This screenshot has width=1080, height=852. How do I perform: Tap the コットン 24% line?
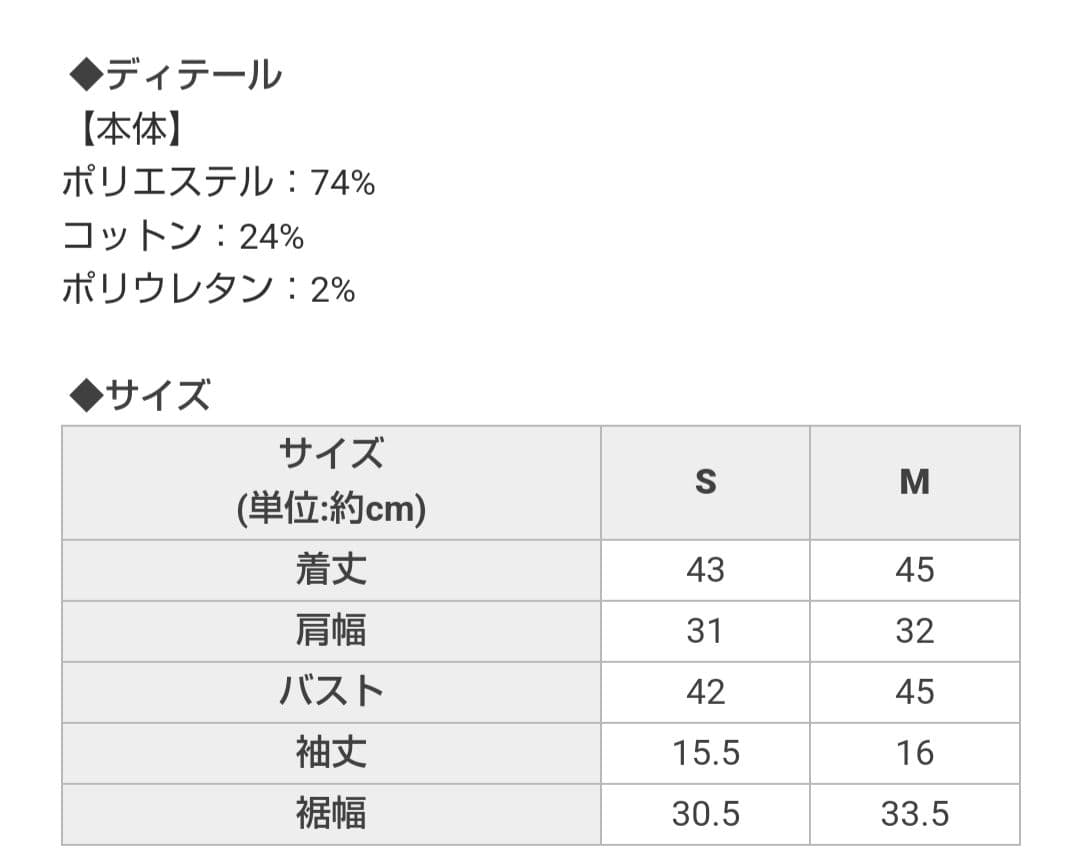point(182,237)
